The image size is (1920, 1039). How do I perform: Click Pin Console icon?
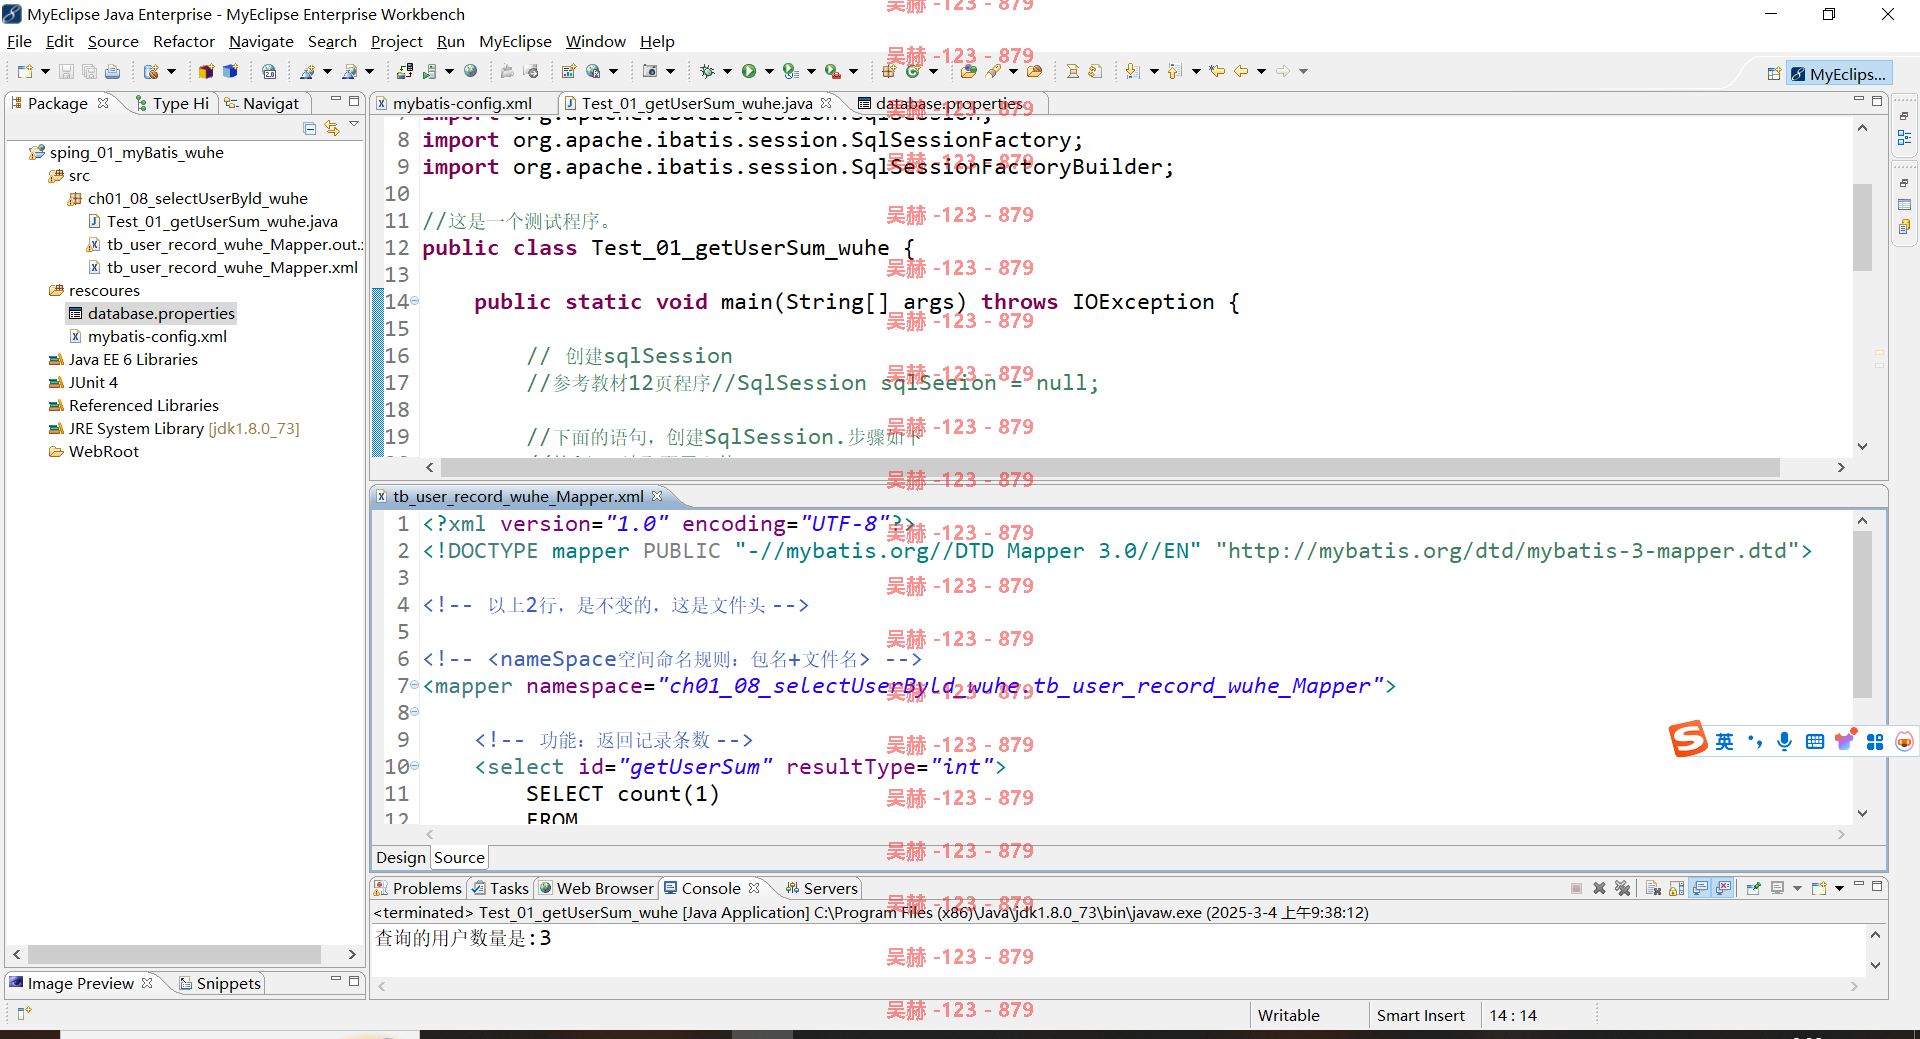tap(1753, 888)
